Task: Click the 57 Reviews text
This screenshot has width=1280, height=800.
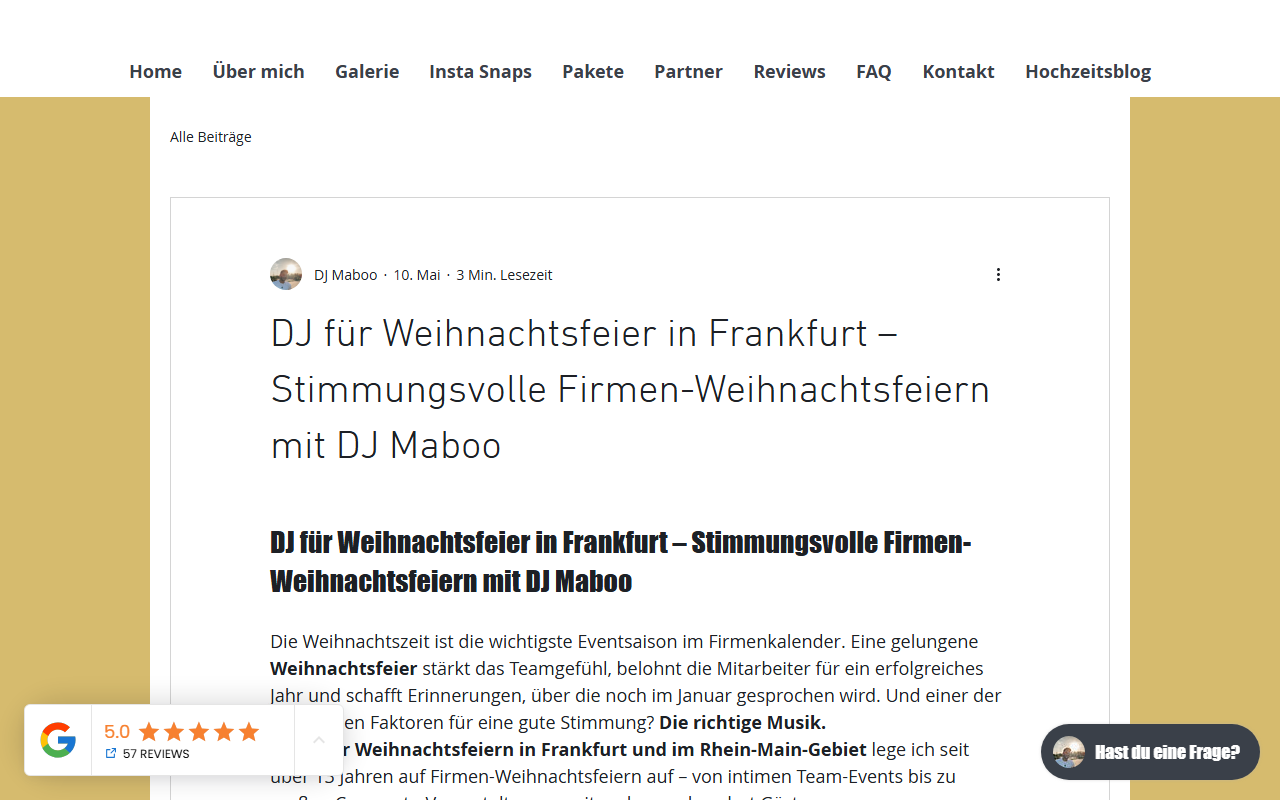Action: [156, 754]
